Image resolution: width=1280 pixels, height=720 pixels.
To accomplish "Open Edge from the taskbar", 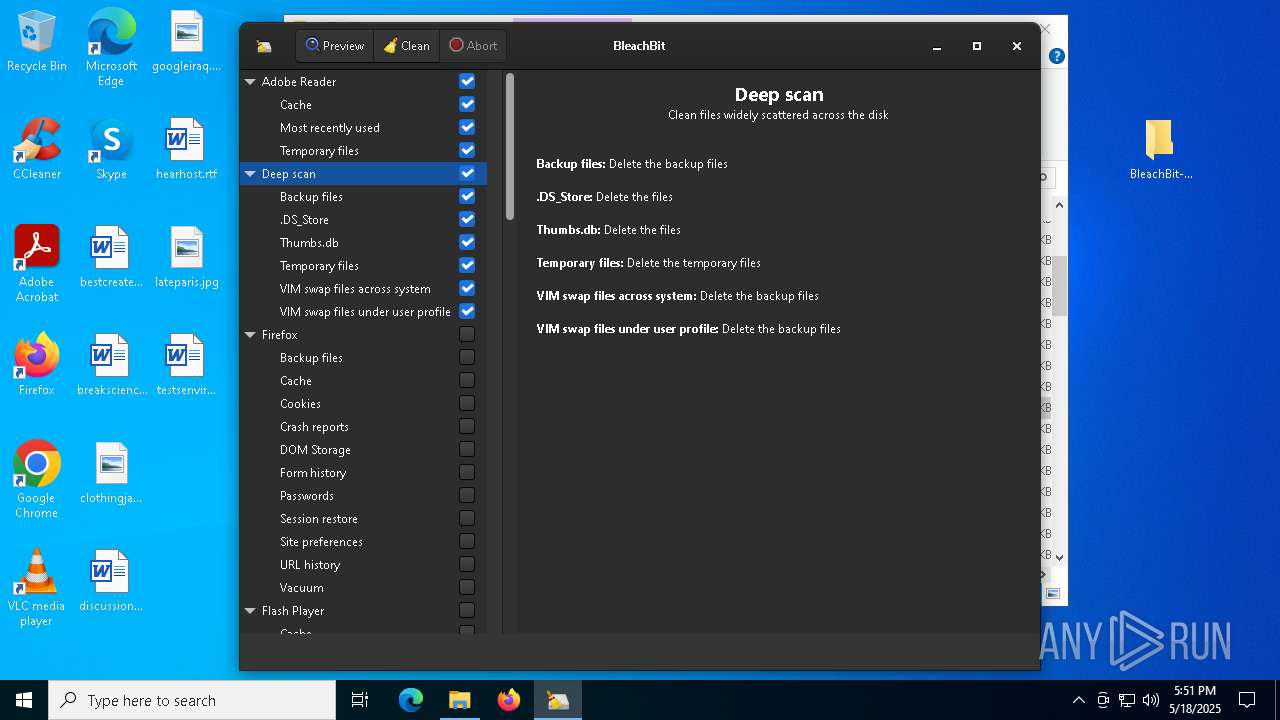I will coord(411,700).
